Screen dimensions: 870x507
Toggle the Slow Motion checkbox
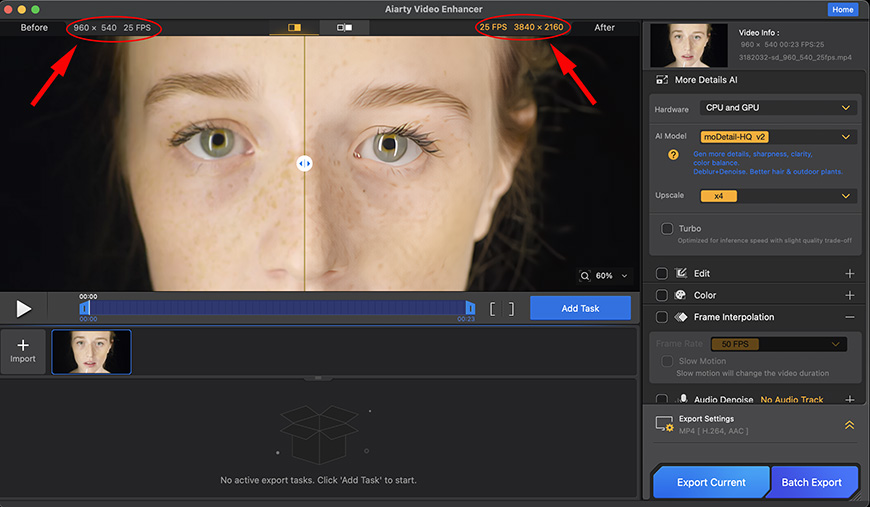coord(667,361)
